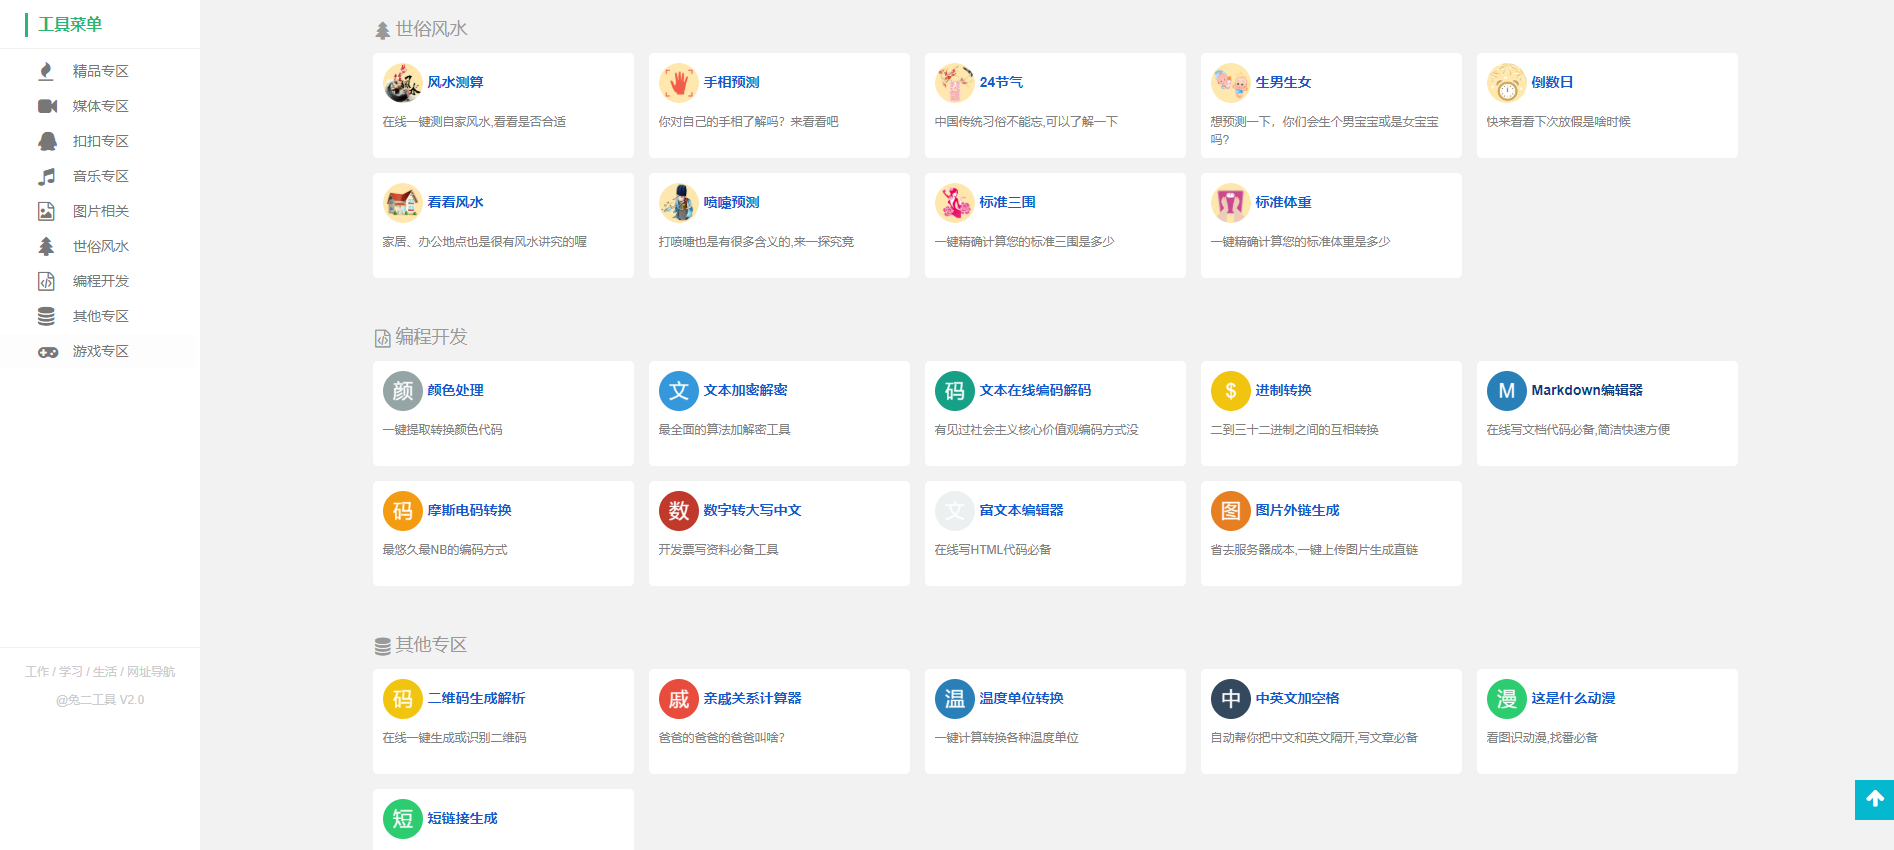Click the 编程开发 section heading
This screenshot has height=850, width=1894.
coord(431,337)
